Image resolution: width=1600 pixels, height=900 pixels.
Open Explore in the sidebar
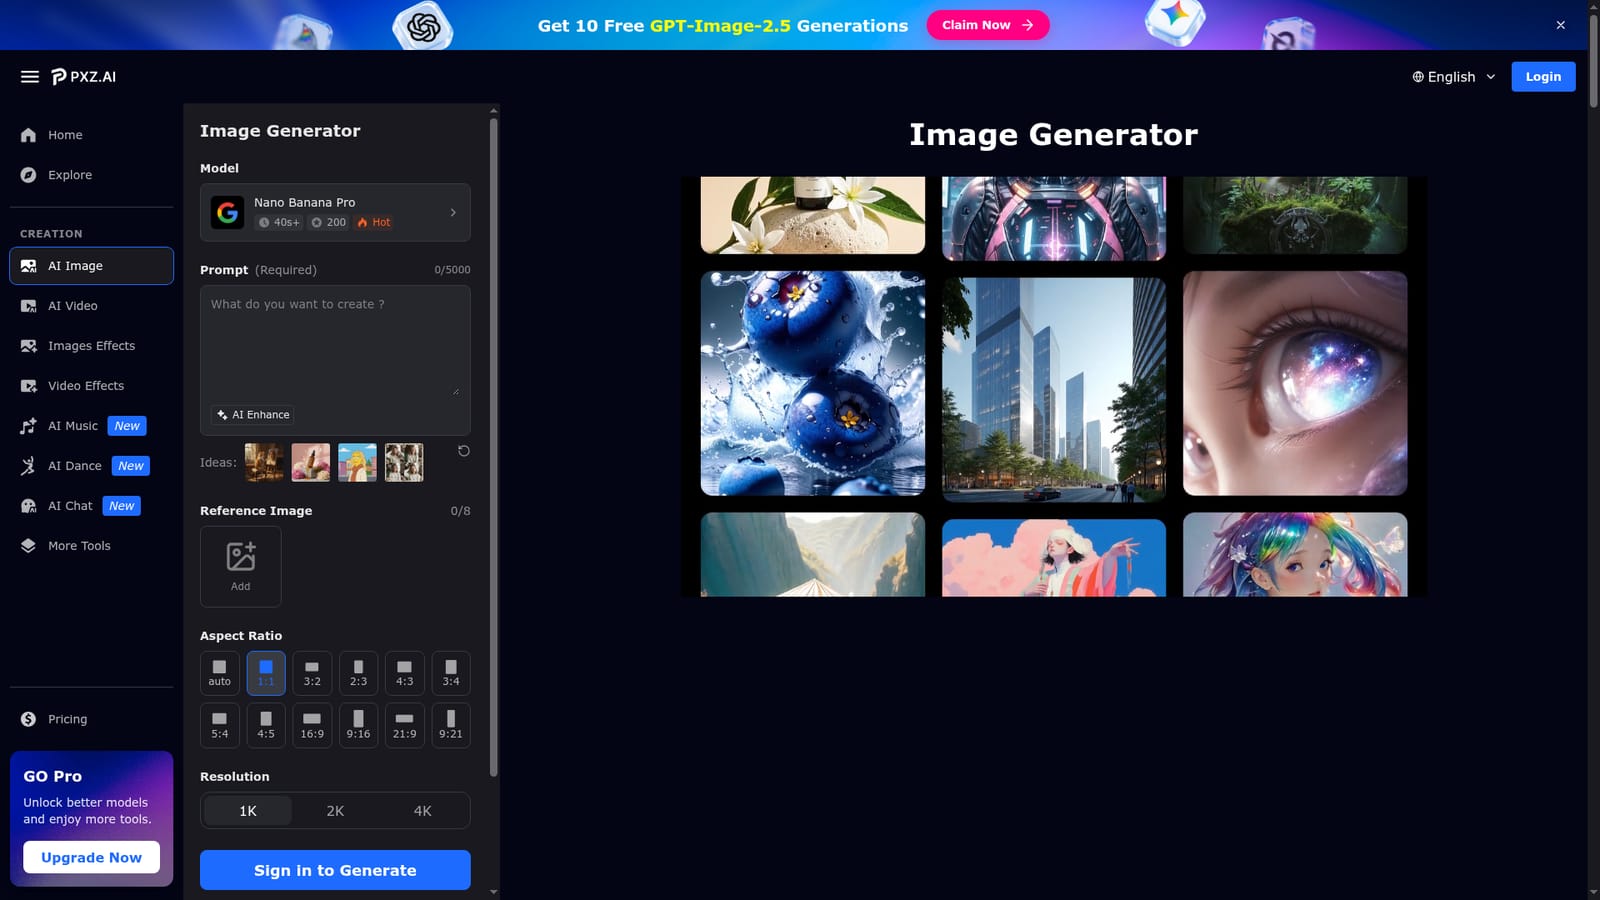(x=91, y=175)
